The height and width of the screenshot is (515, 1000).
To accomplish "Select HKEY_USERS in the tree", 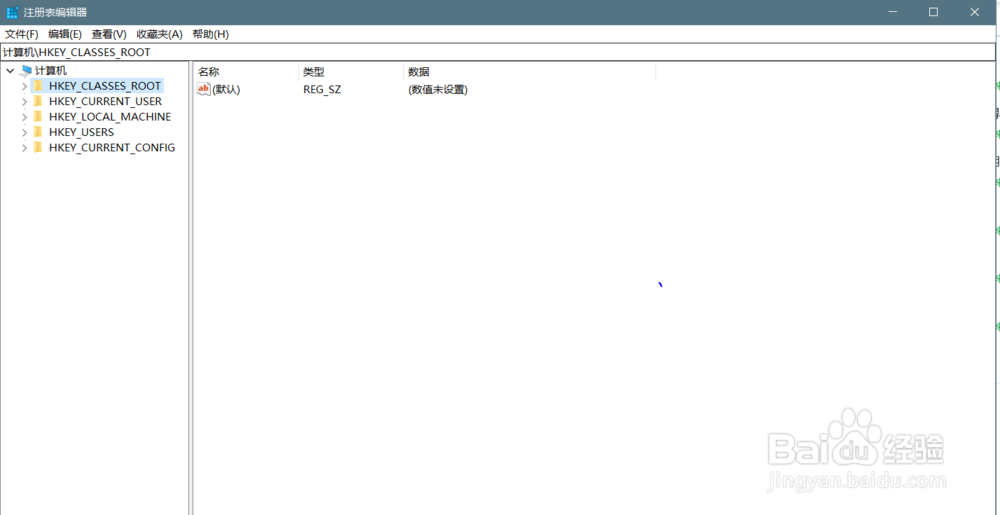I will (x=81, y=132).
